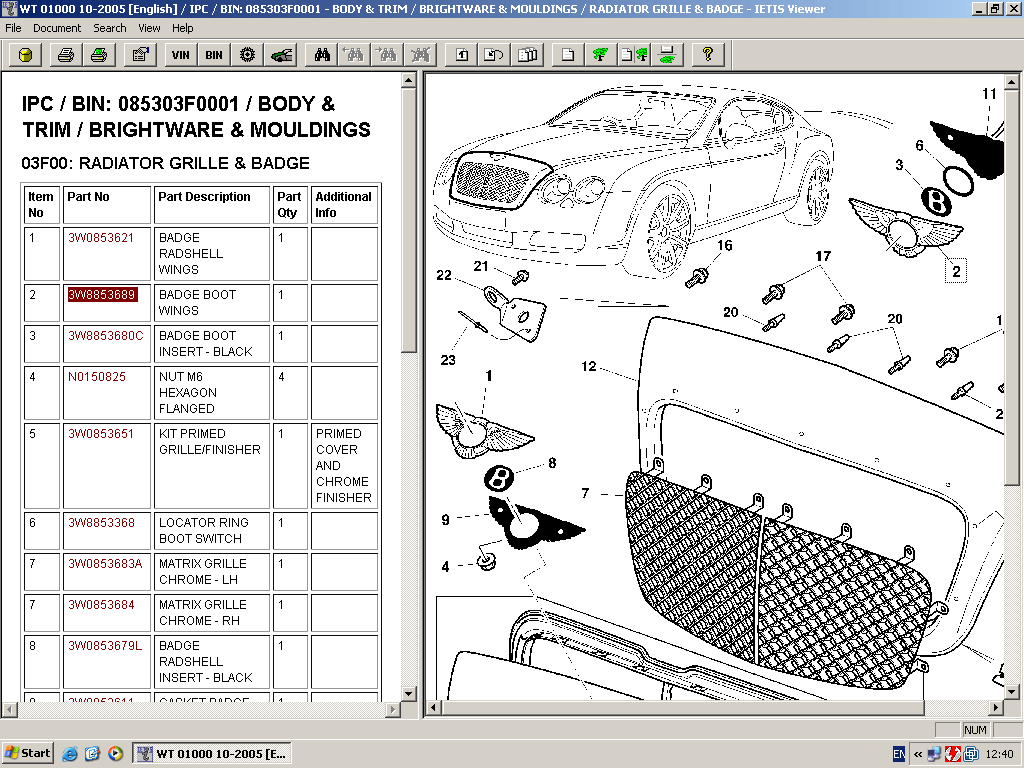The height and width of the screenshot is (768, 1024).
Task: Click callout number 16 in the diagram
Action: tap(725, 246)
